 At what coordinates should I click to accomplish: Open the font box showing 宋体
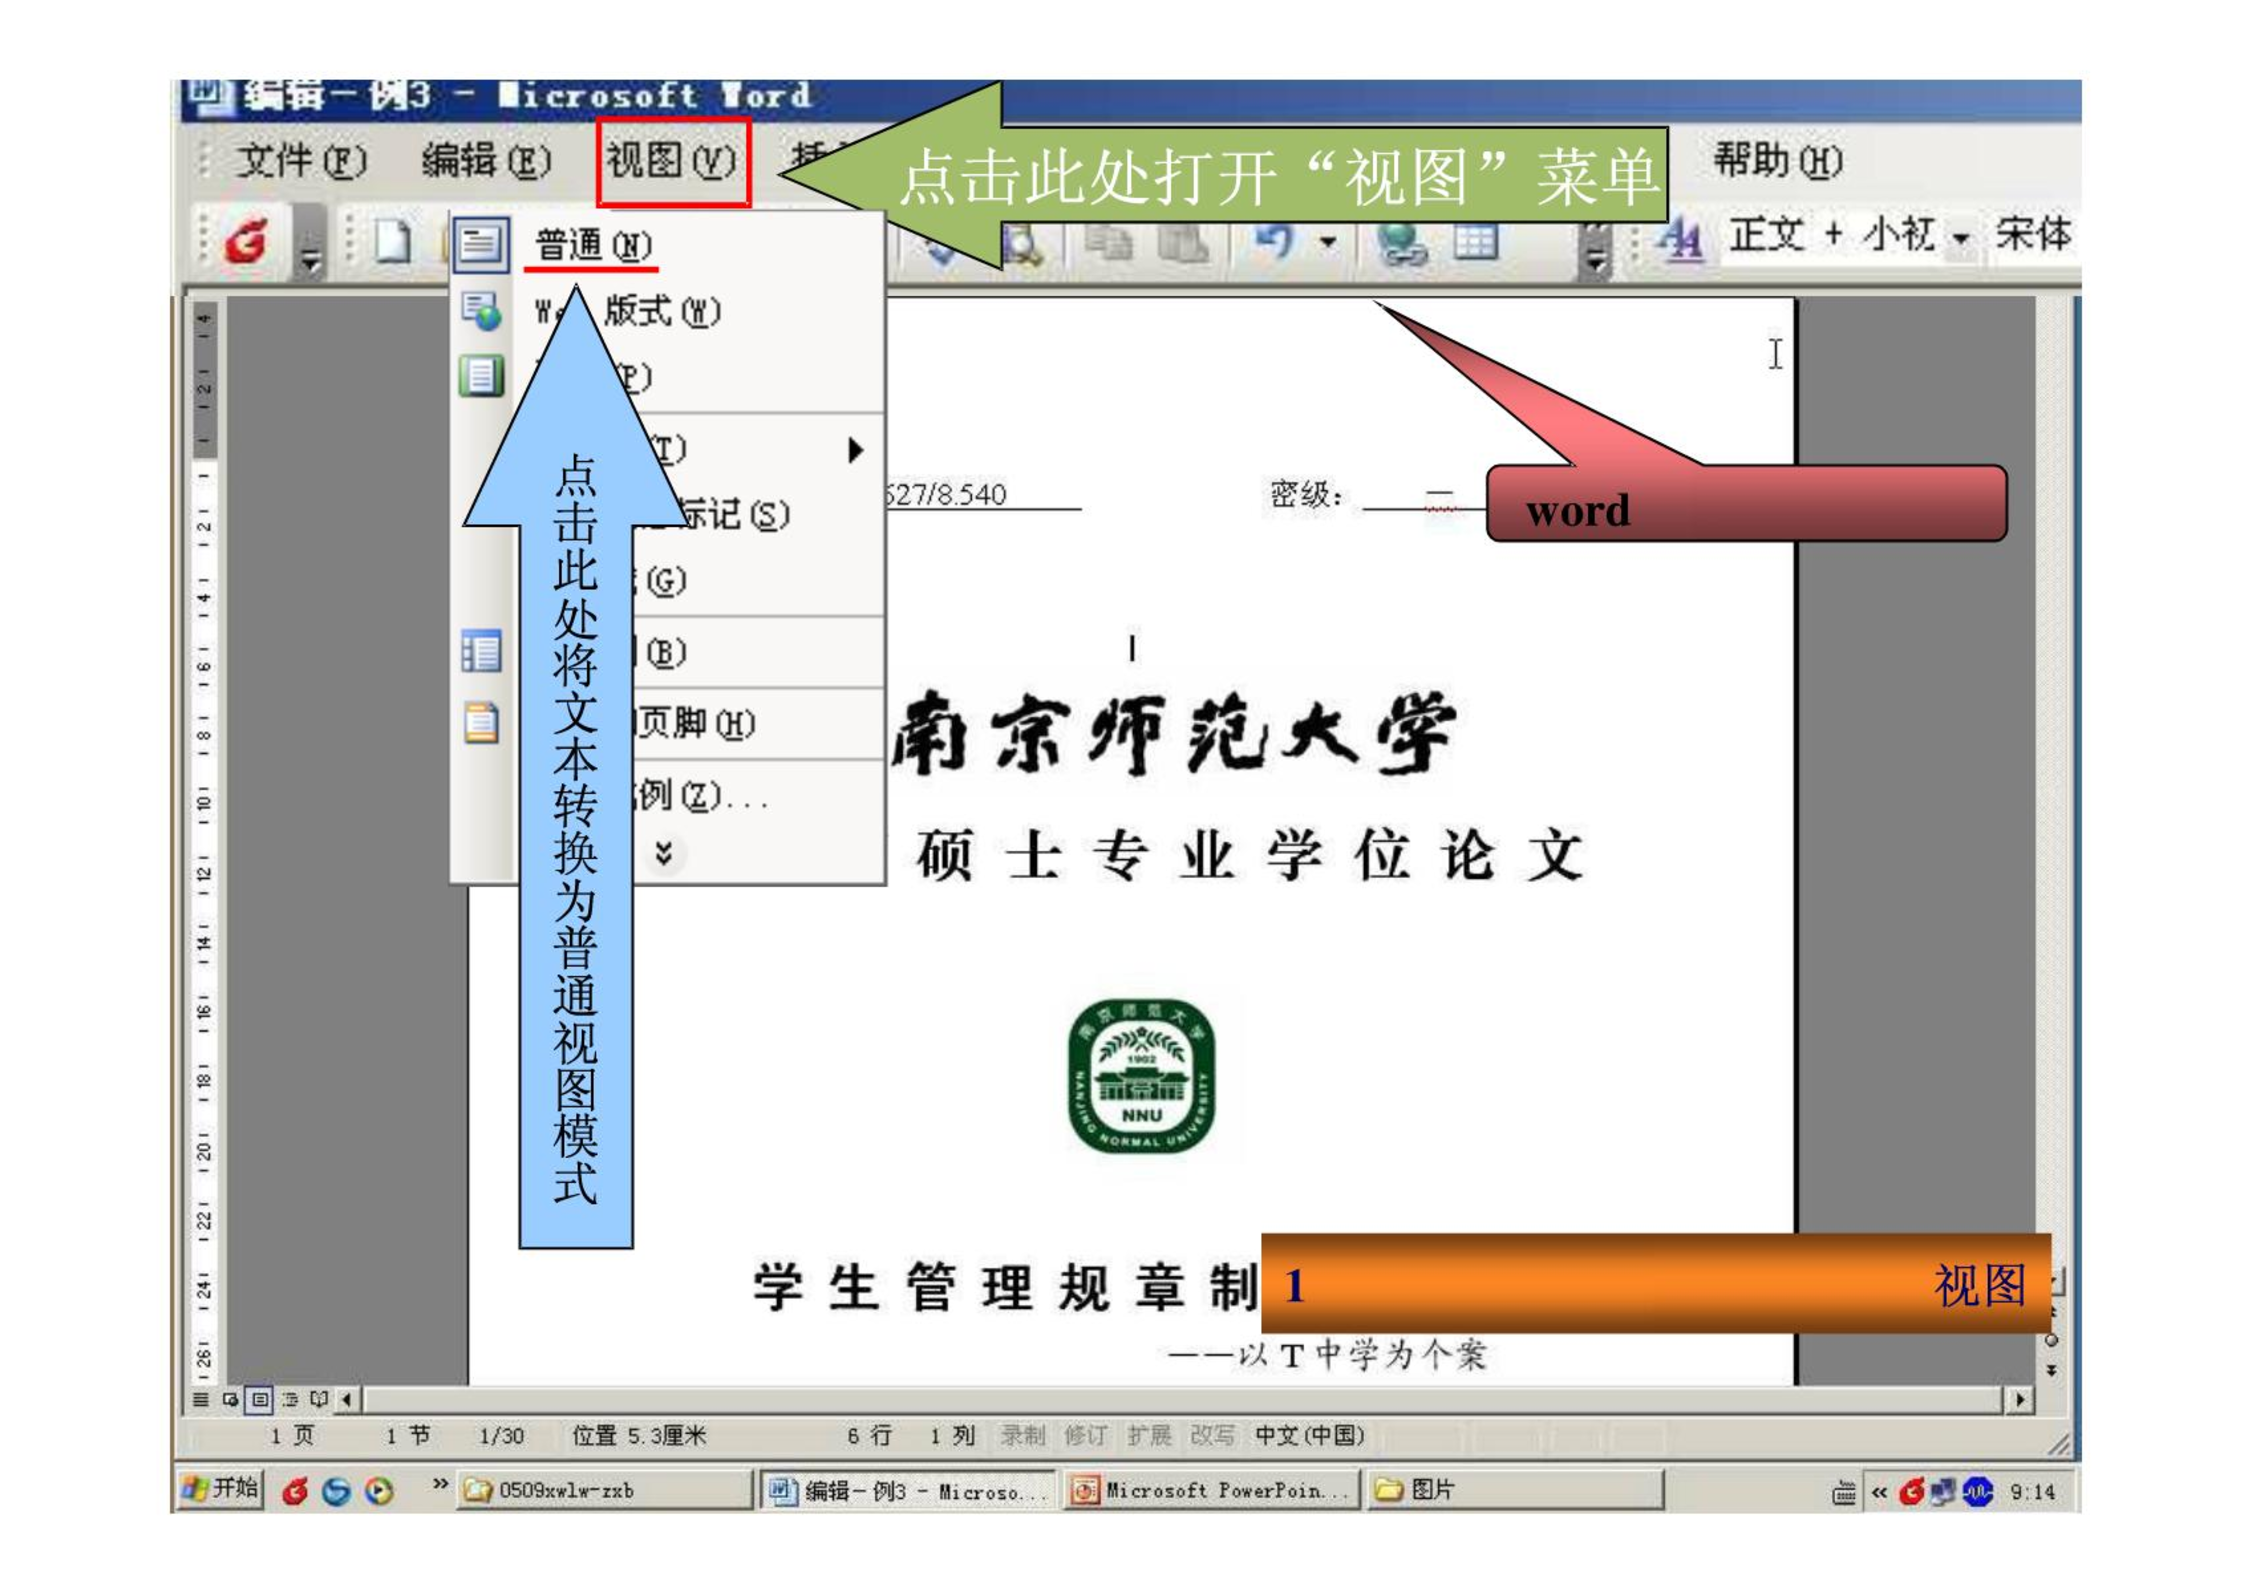pyautogui.click(x=2034, y=234)
